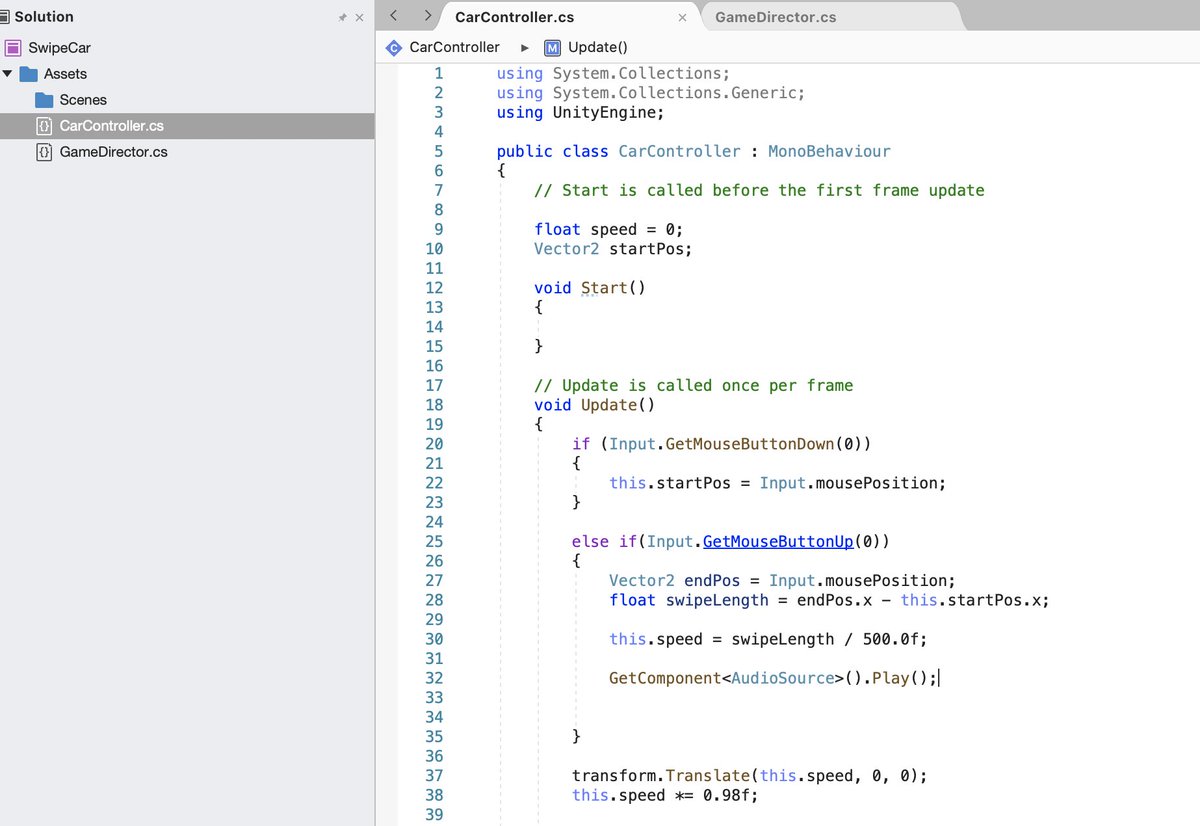Click the Start() method name
1200x826 pixels.
[x=604, y=287]
